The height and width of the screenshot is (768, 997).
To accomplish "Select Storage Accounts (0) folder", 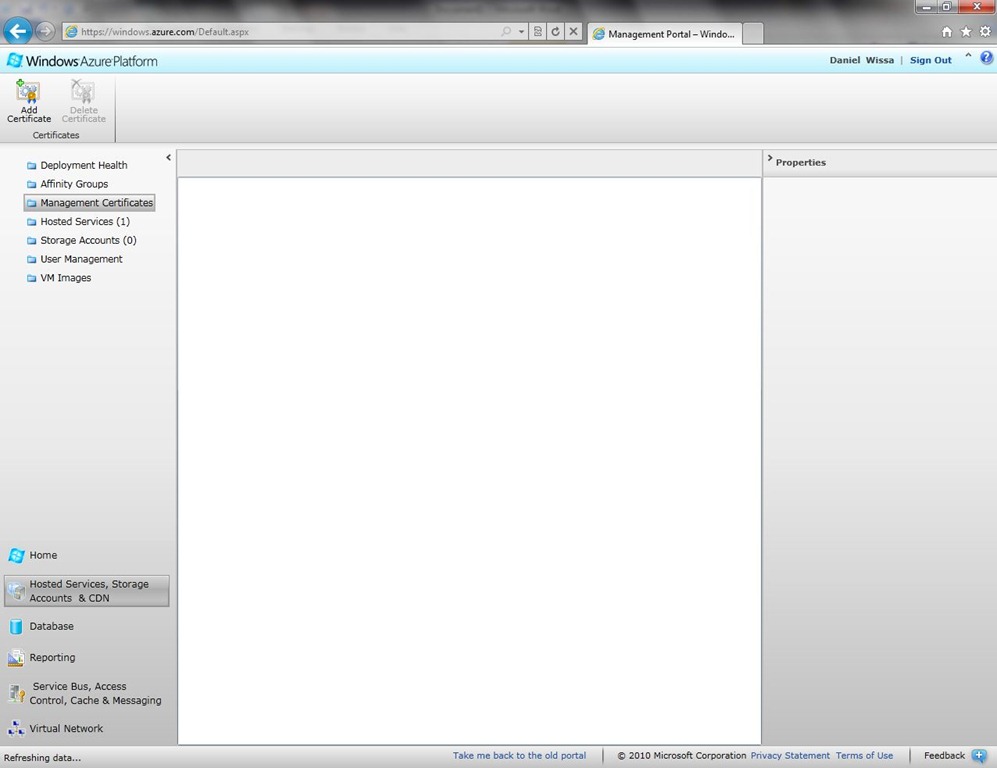I will 88,241.
